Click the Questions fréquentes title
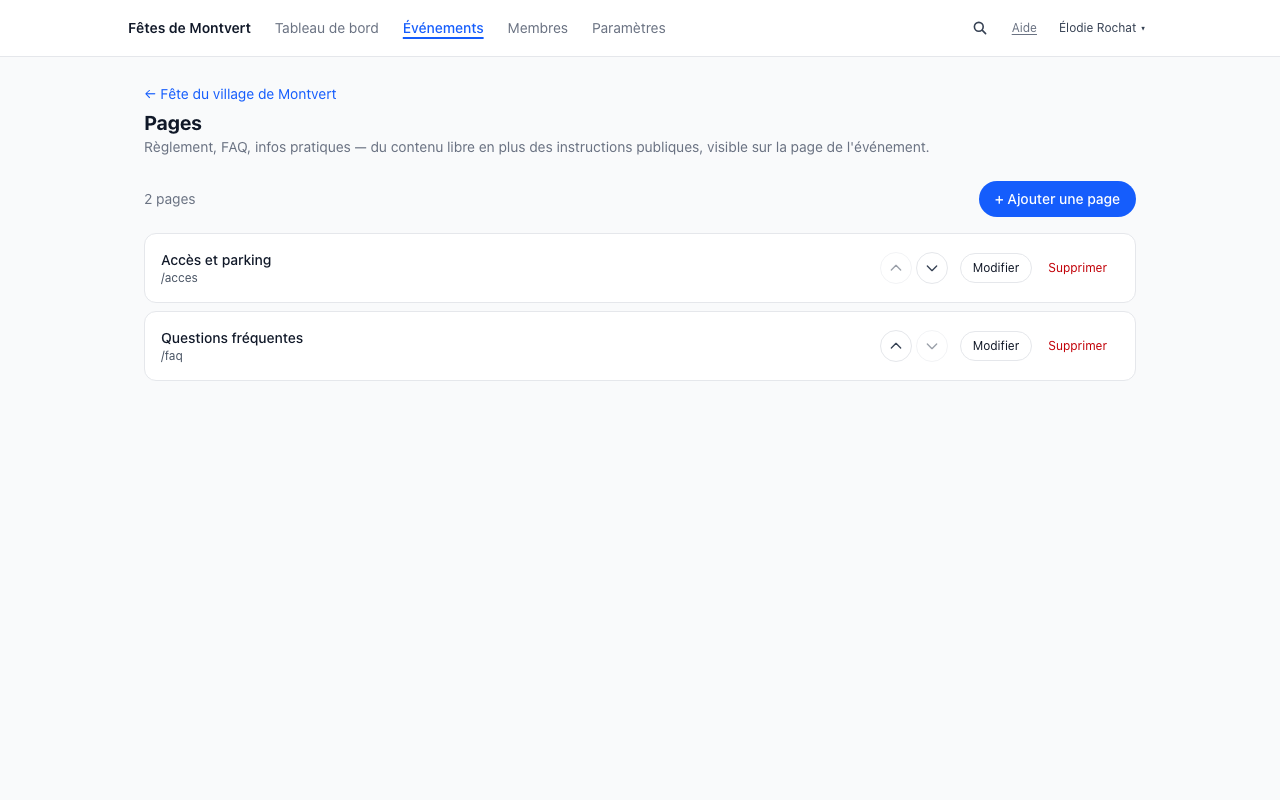The height and width of the screenshot is (800, 1280). pos(232,338)
